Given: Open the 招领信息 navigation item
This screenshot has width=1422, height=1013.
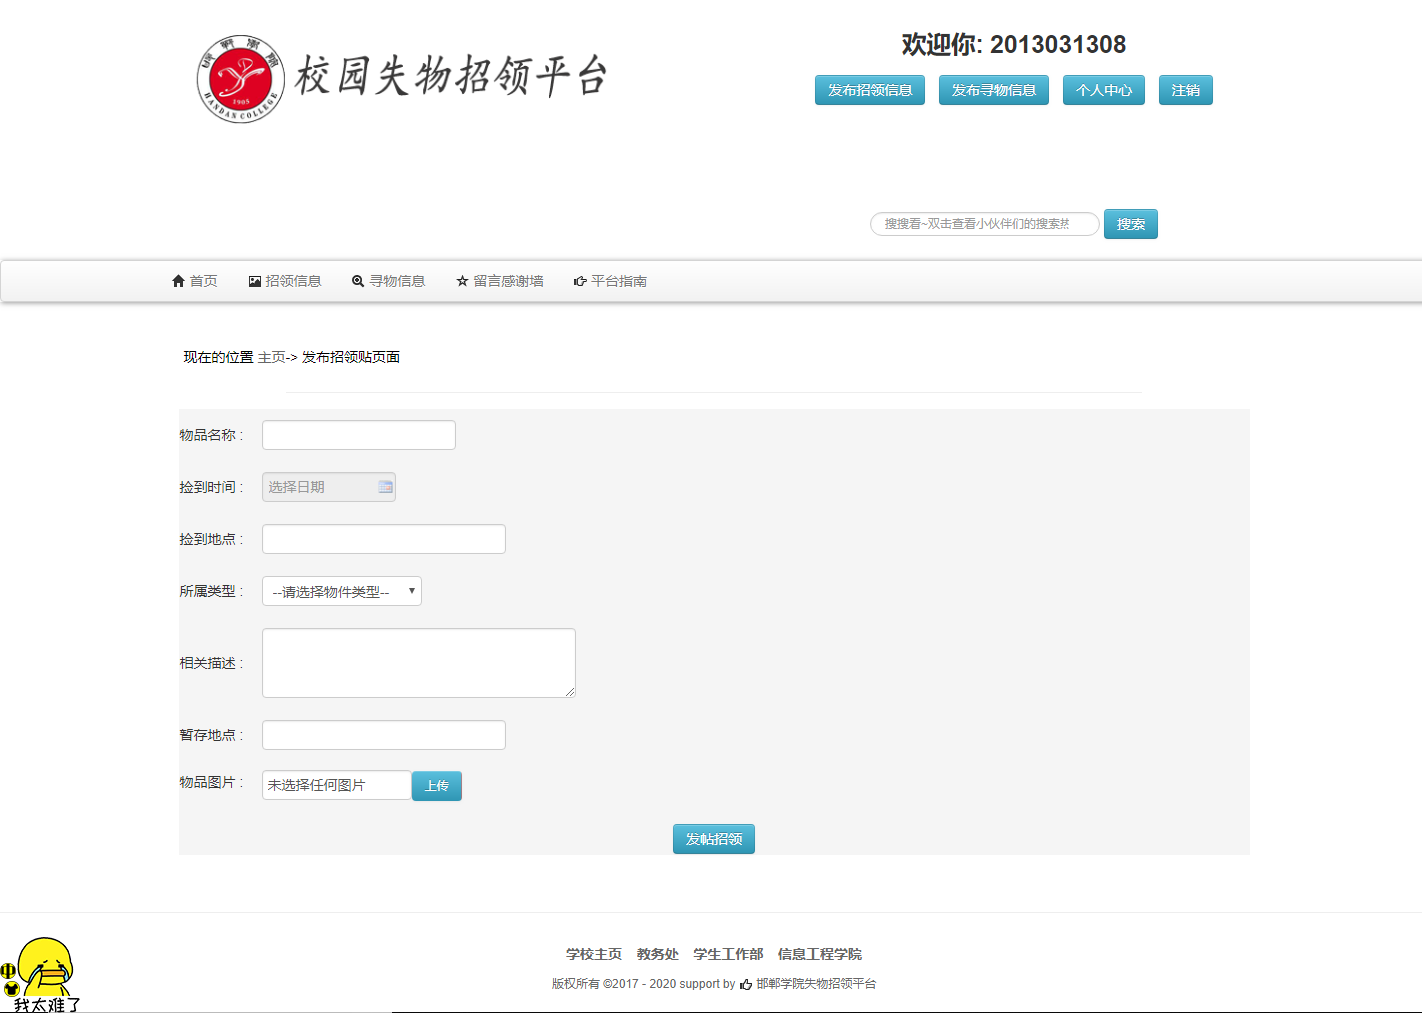Looking at the screenshot, I should click(285, 281).
